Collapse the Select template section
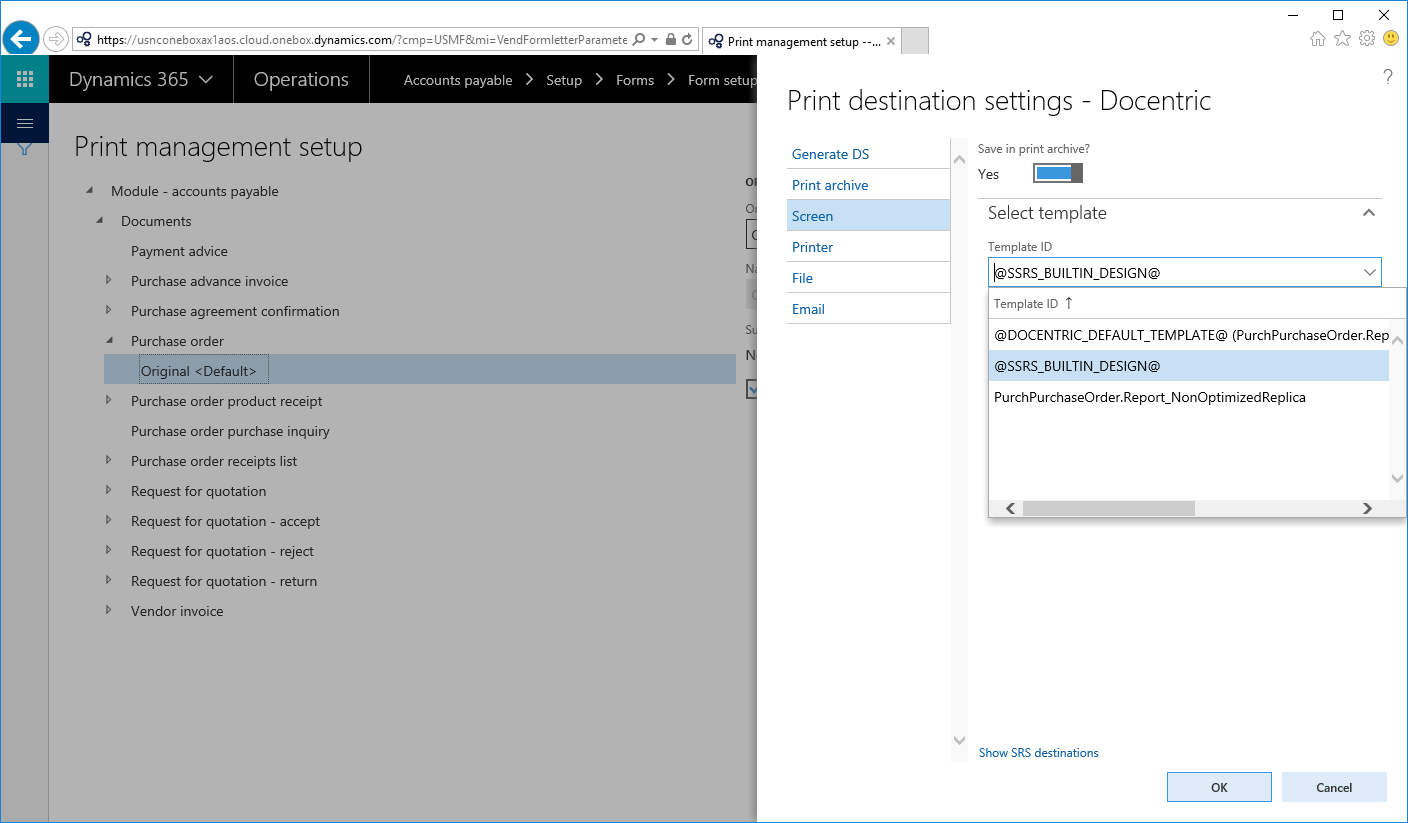Screen dimensions: 1408x823 [x=1369, y=213]
